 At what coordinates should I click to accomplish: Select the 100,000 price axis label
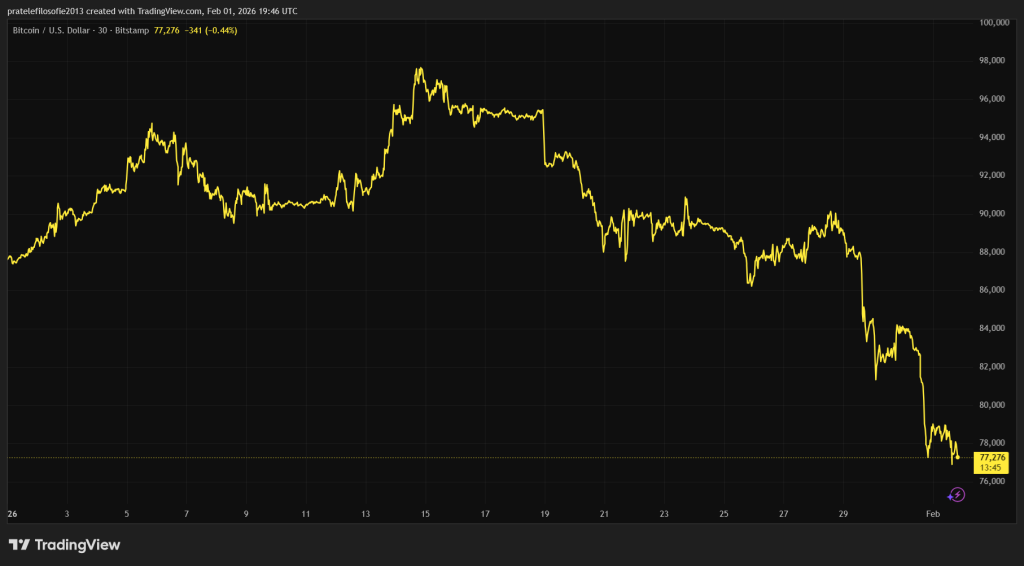pos(994,22)
